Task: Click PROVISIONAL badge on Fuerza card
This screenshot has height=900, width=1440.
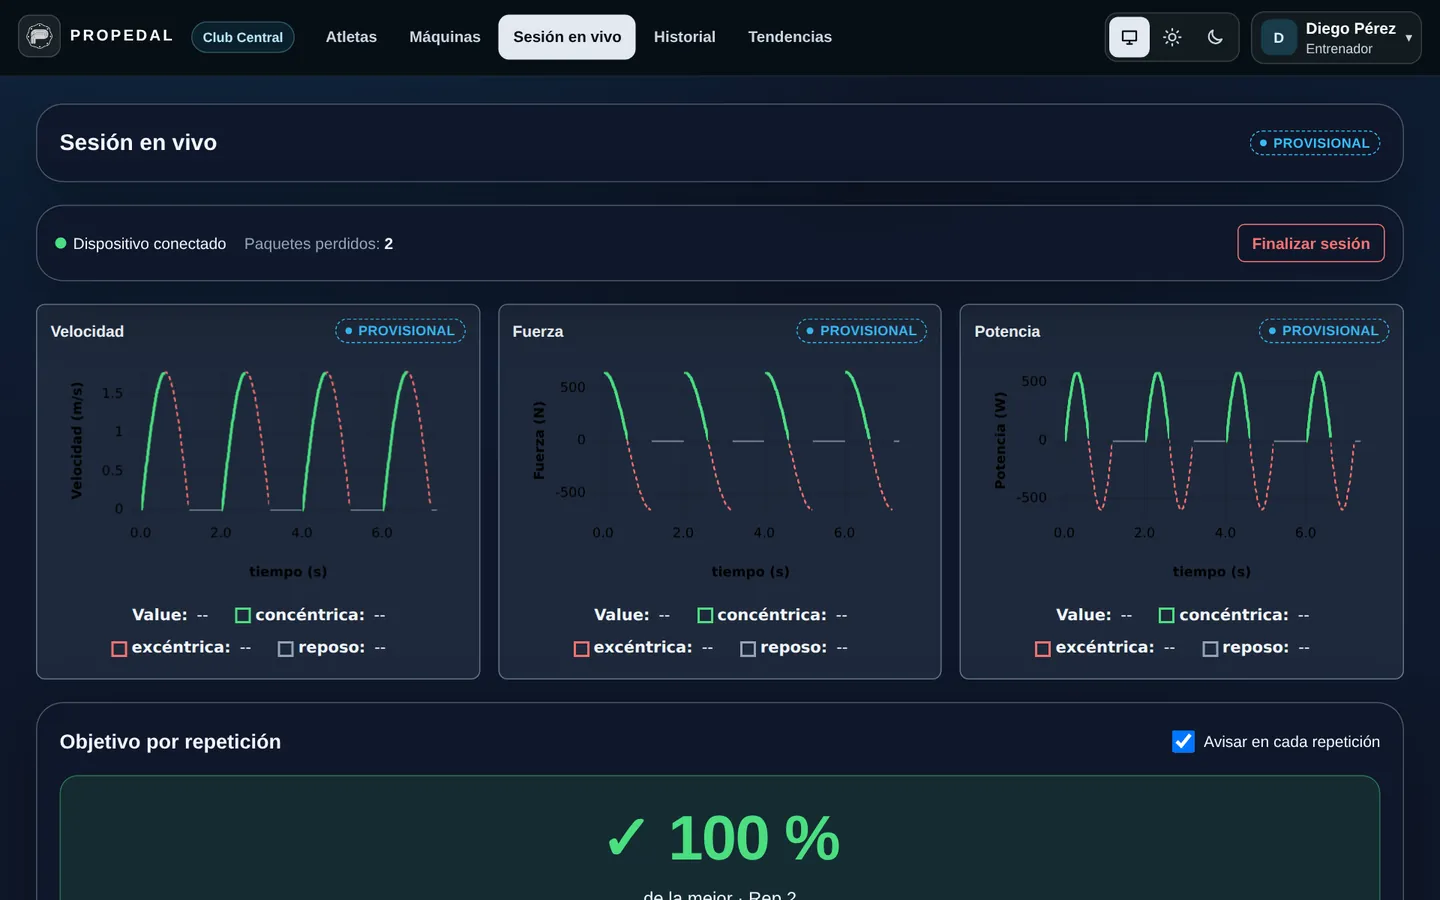Action: [862, 331]
